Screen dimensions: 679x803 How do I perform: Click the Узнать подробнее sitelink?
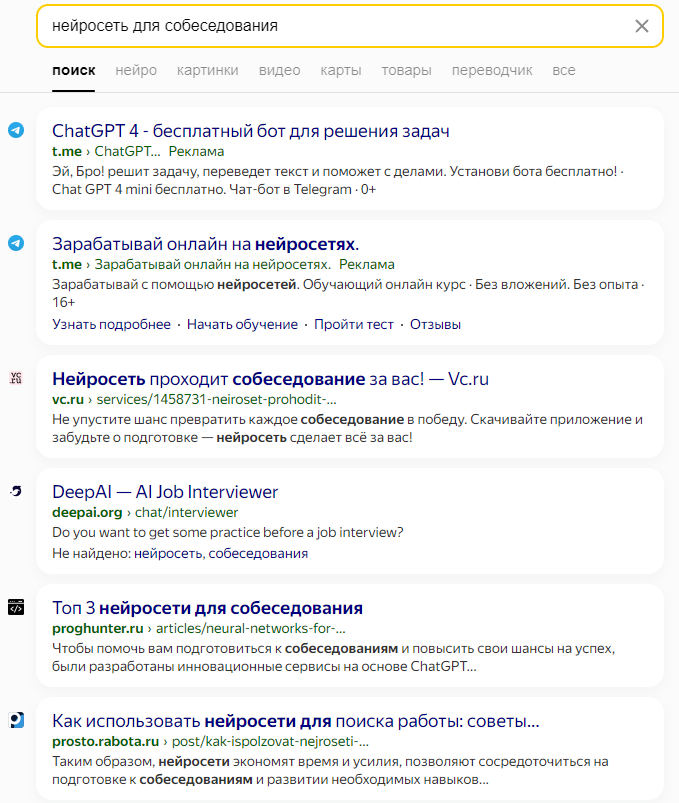tap(111, 324)
